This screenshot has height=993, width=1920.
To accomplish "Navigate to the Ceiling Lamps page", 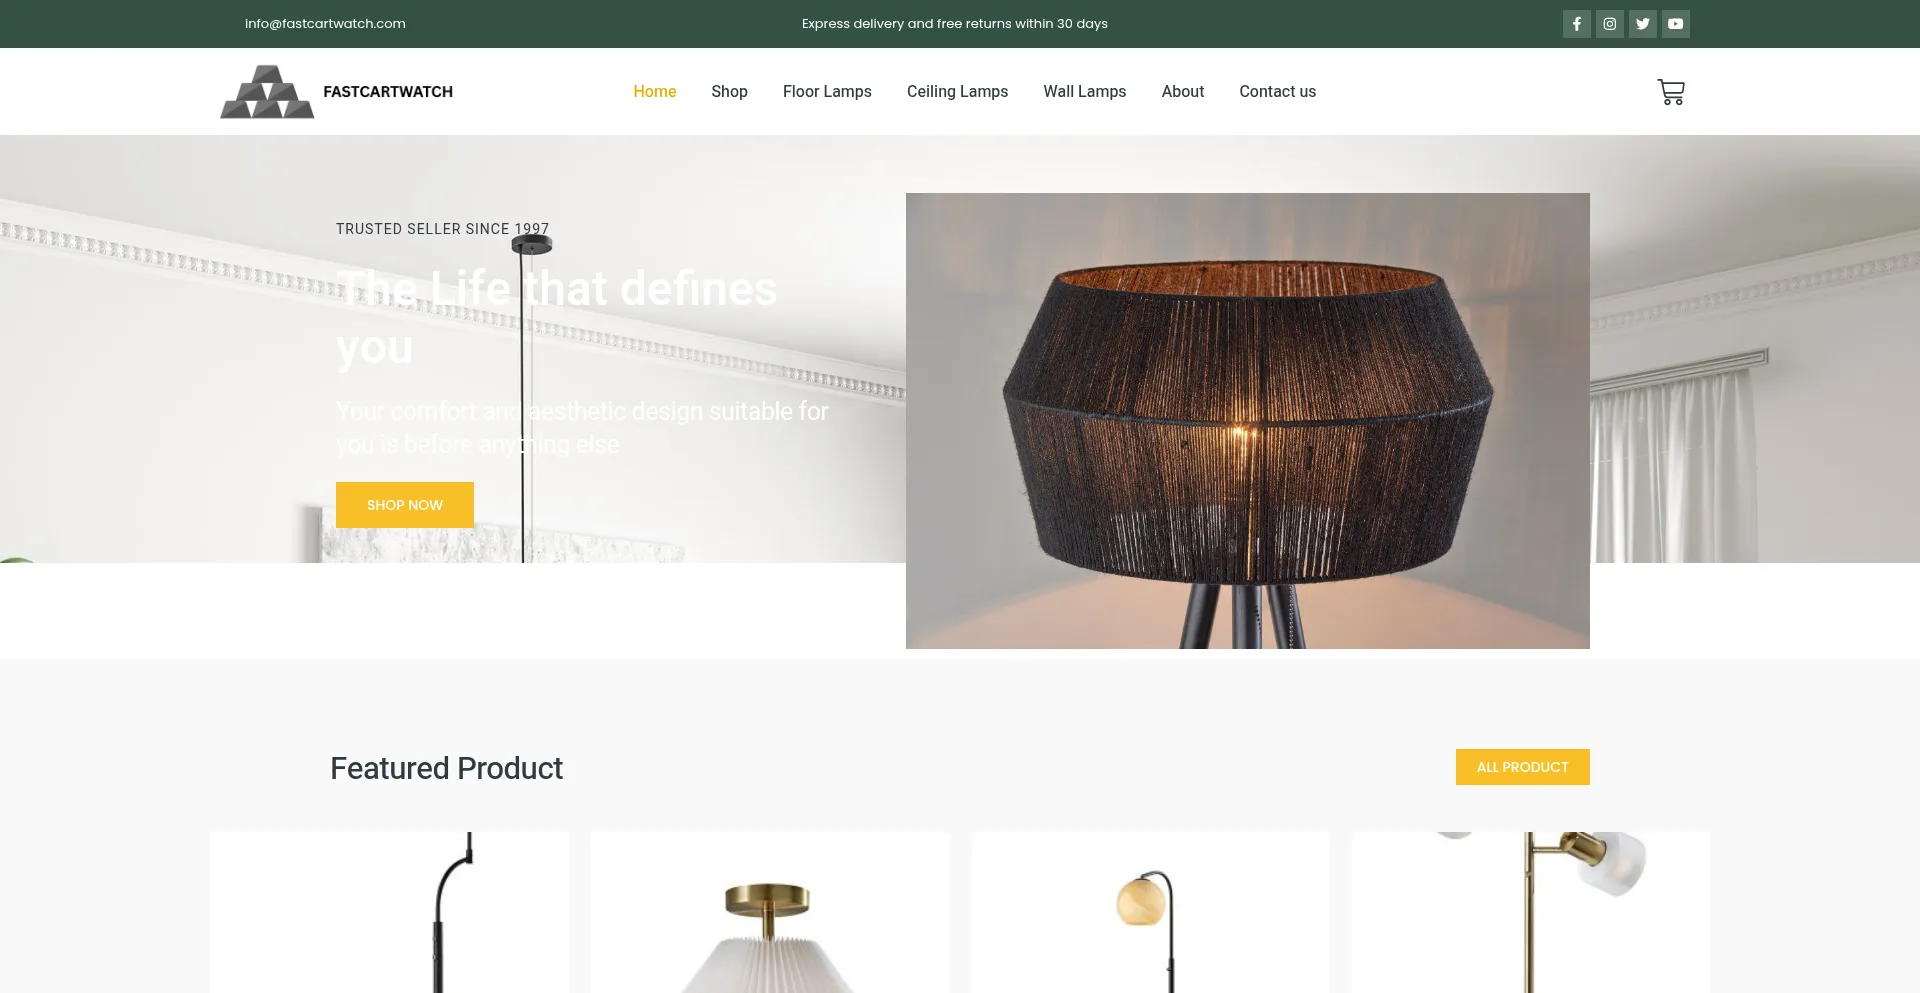I will (x=957, y=91).
